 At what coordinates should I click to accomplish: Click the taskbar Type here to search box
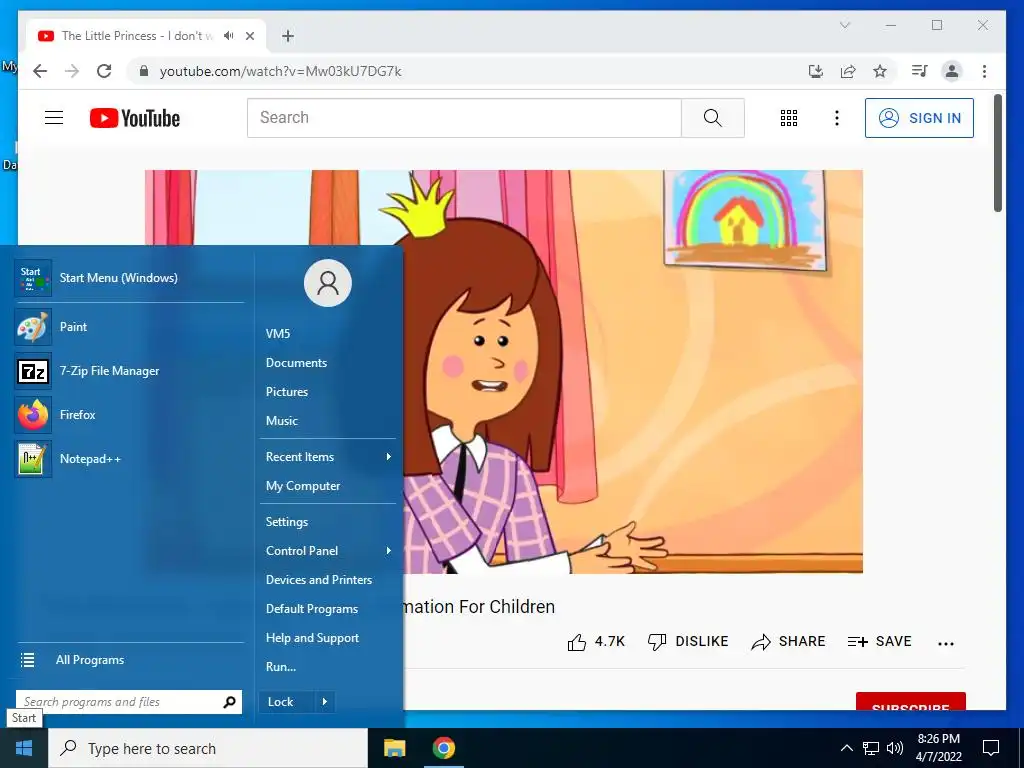(x=208, y=748)
